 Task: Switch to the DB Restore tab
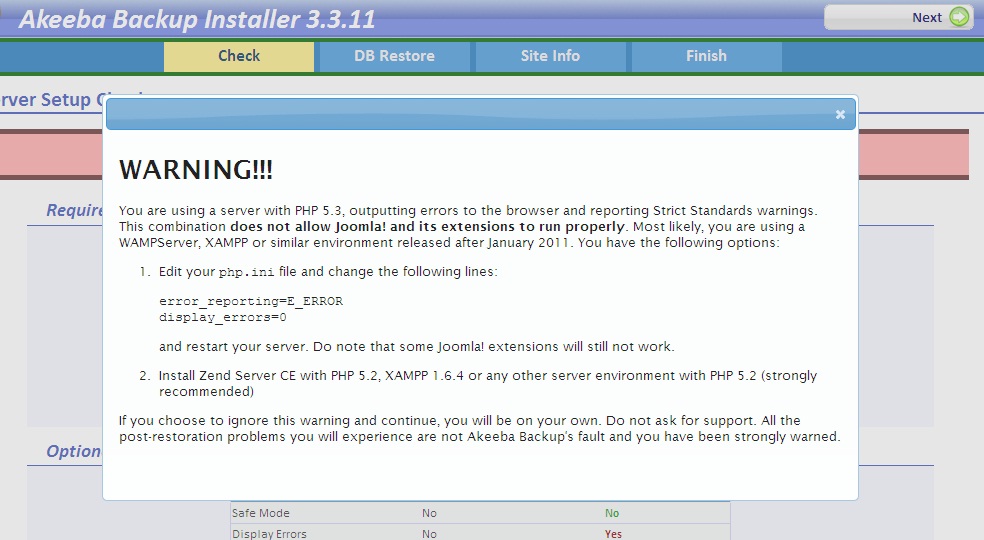395,57
